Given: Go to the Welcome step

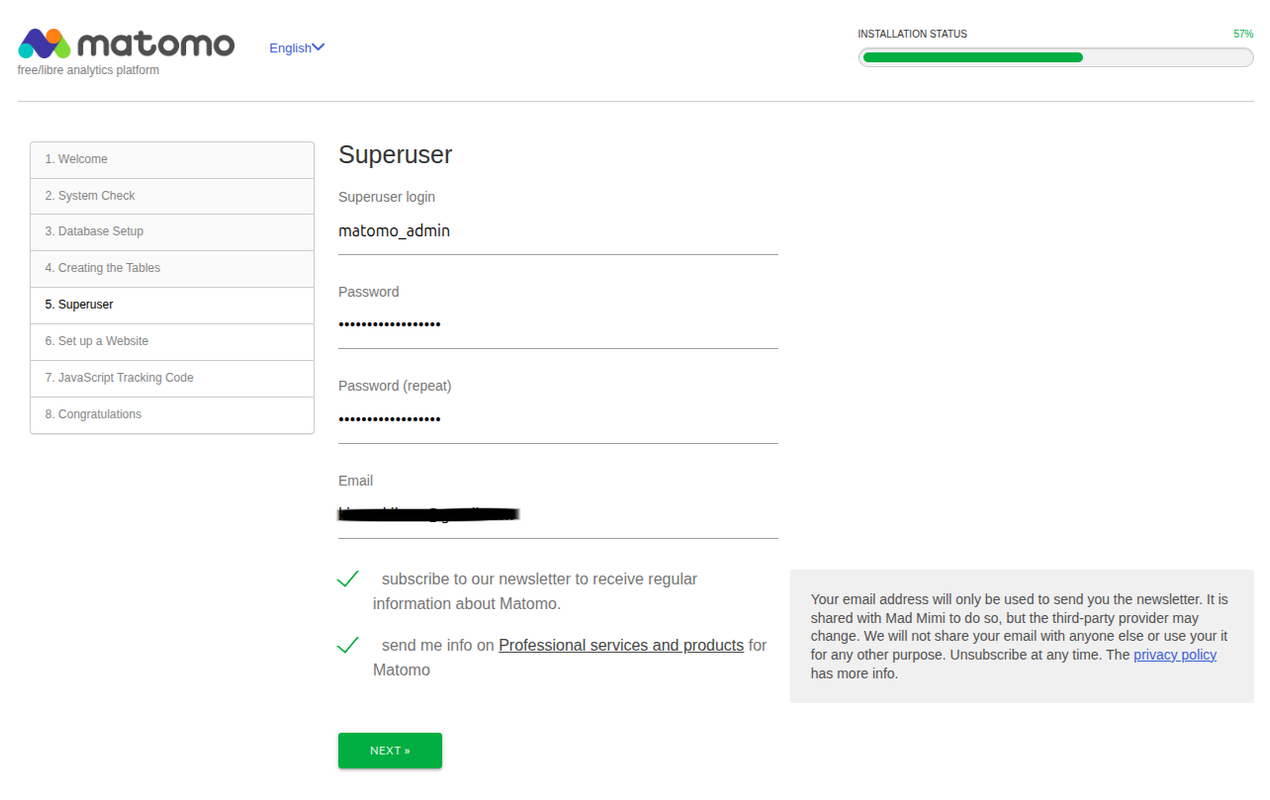Looking at the screenshot, I should pos(172,160).
